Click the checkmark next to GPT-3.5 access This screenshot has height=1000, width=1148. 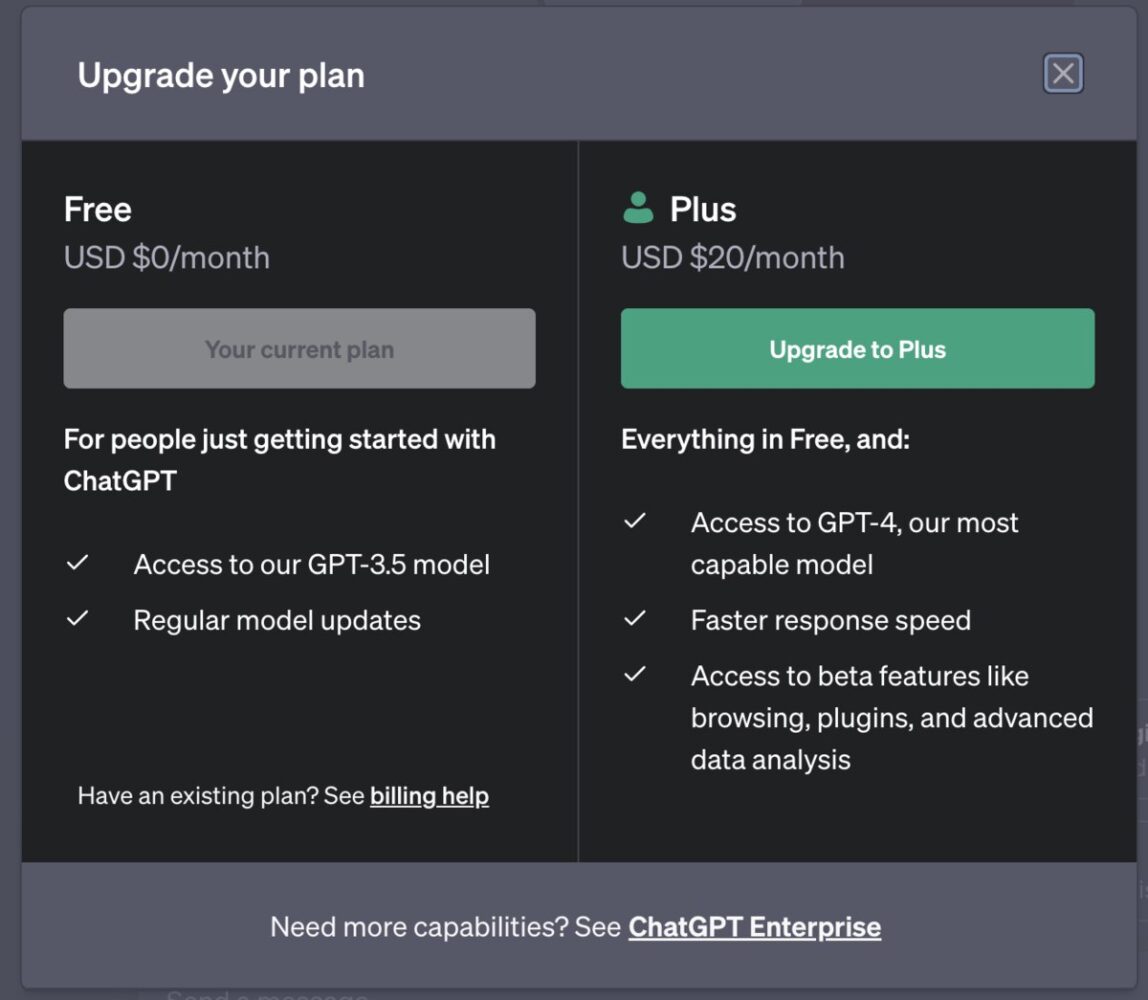coord(79,563)
